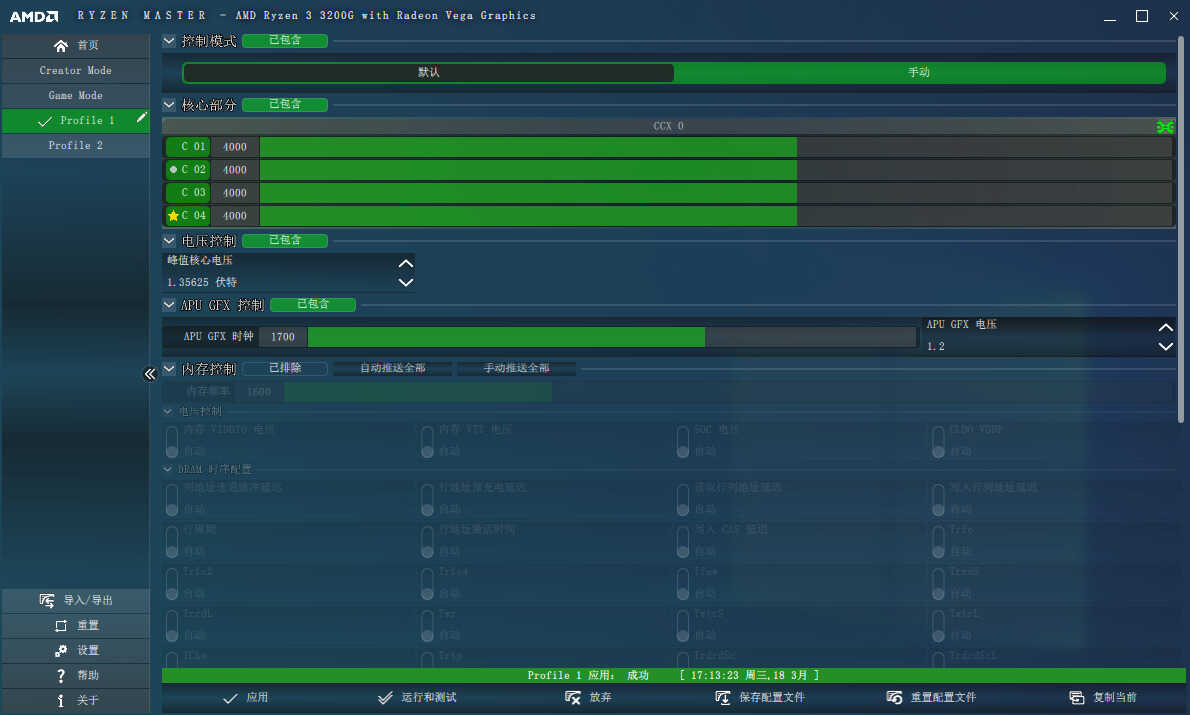Click 运行和测试 button
1190x715 pixels.
[417, 698]
